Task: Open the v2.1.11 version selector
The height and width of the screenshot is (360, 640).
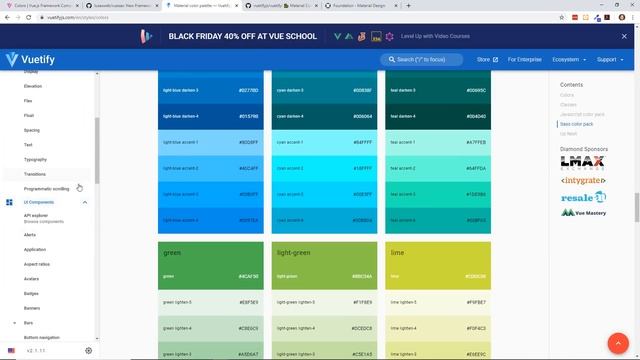Action: [x=36, y=351]
